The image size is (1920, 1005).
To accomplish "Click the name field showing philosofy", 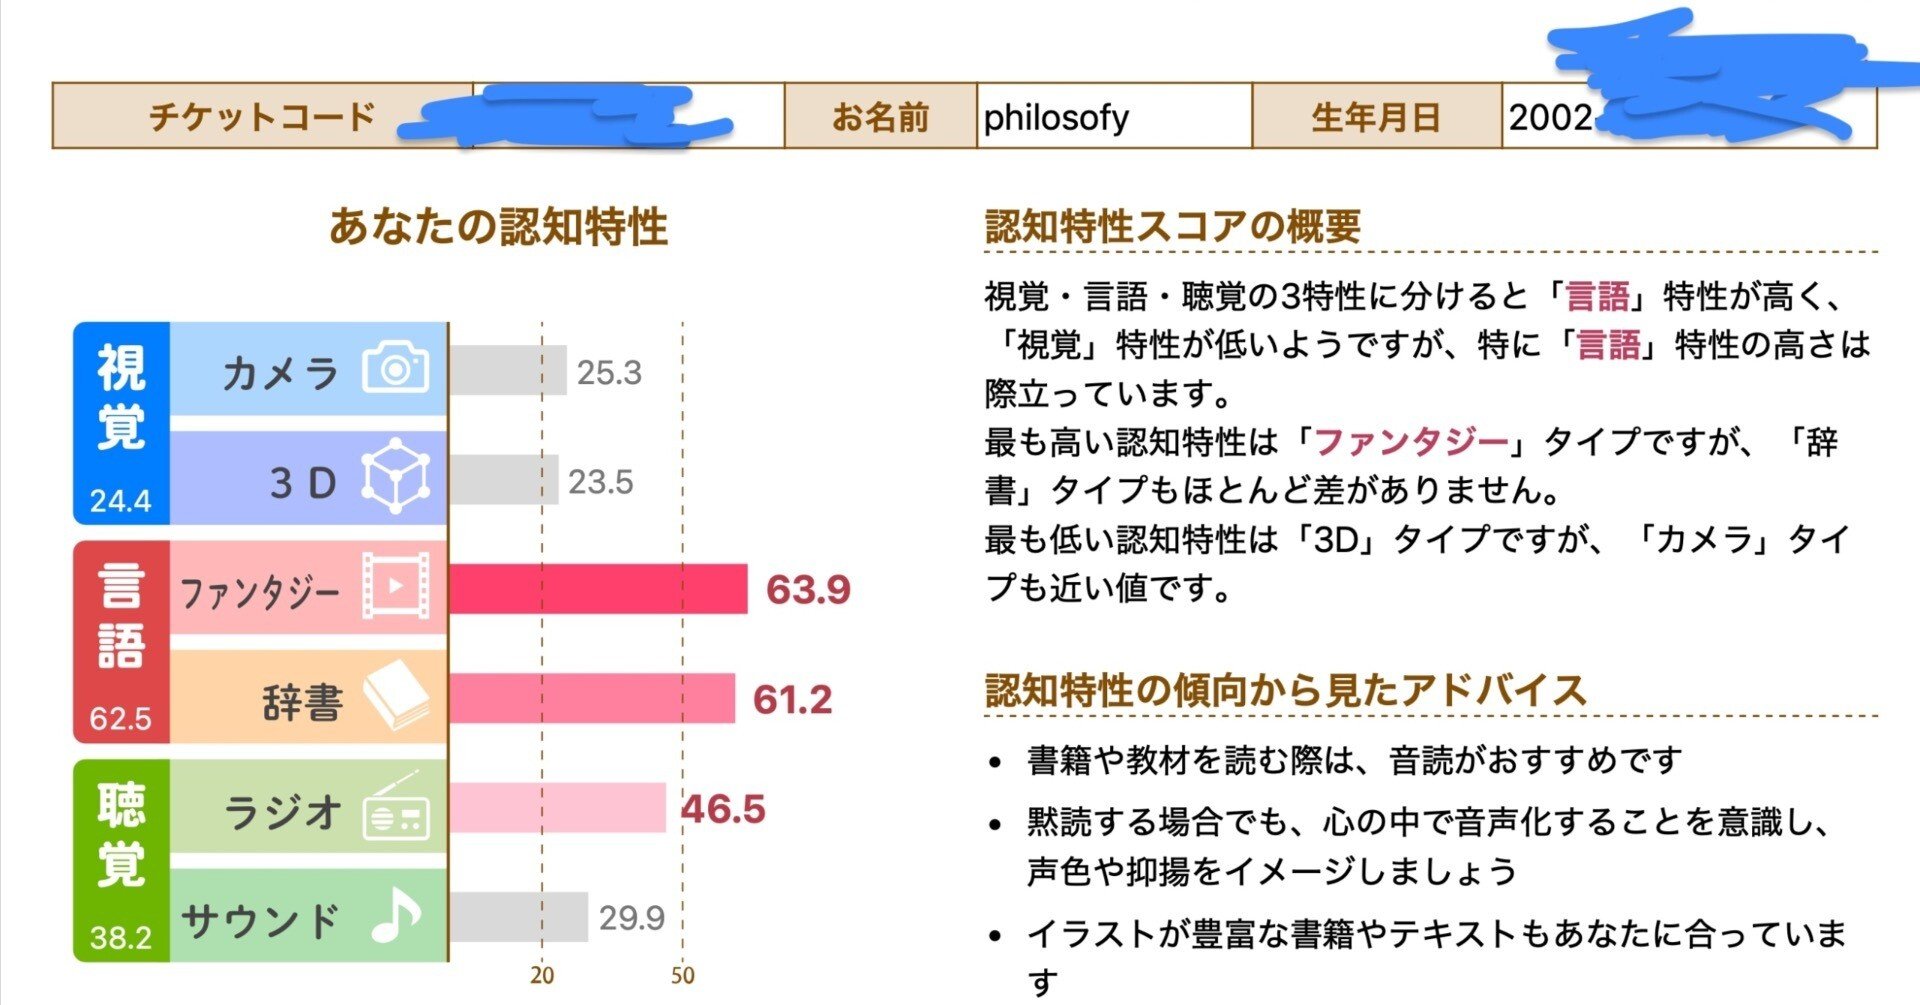I will coord(1114,117).
